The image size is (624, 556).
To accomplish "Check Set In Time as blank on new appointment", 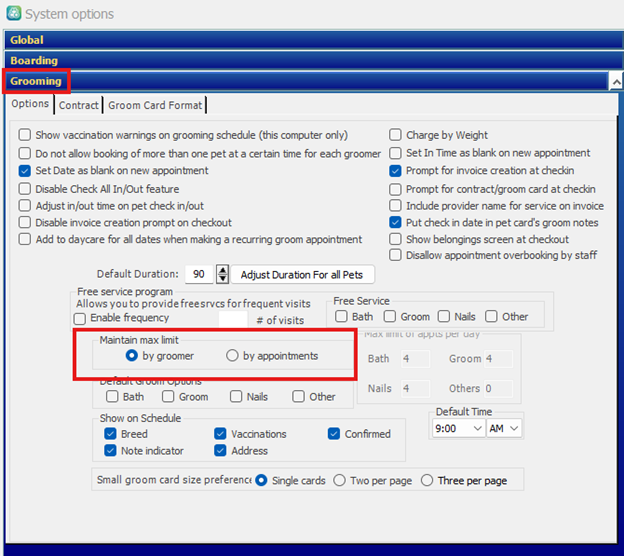I will (395, 153).
